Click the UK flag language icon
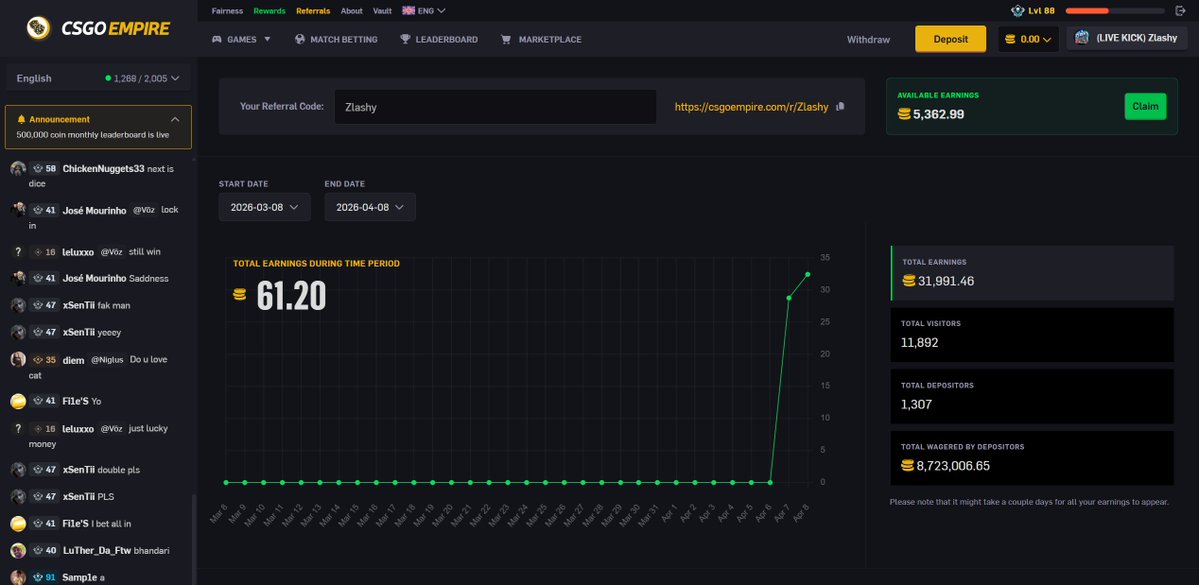The image size is (1199, 585). click(408, 11)
